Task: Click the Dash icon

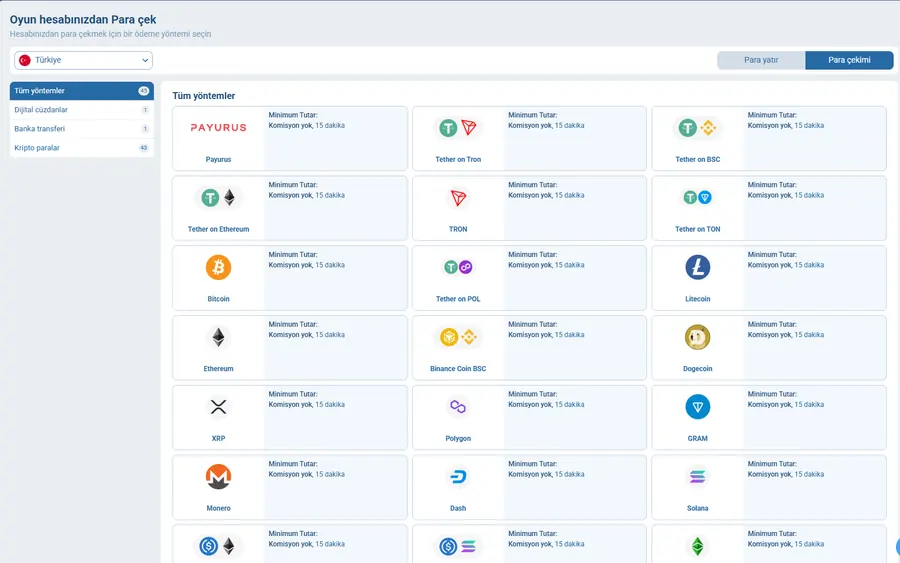Action: click(x=458, y=476)
